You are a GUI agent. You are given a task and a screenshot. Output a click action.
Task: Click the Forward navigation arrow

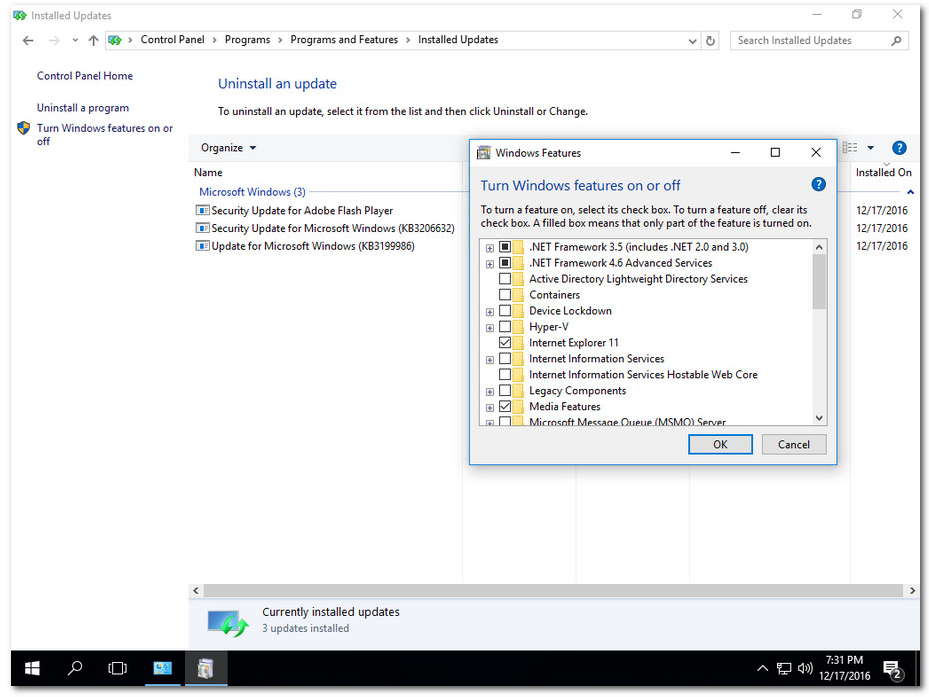[x=54, y=40]
